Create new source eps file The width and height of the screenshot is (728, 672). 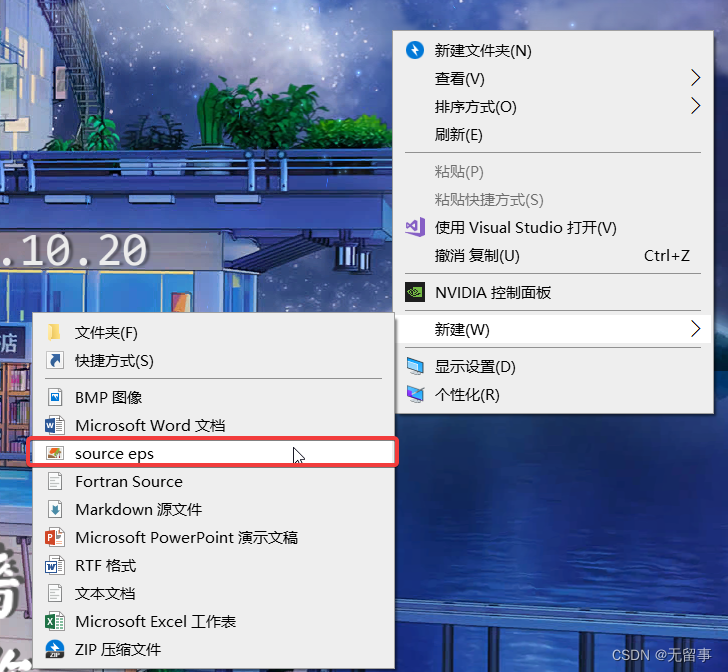pyautogui.click(x=214, y=453)
